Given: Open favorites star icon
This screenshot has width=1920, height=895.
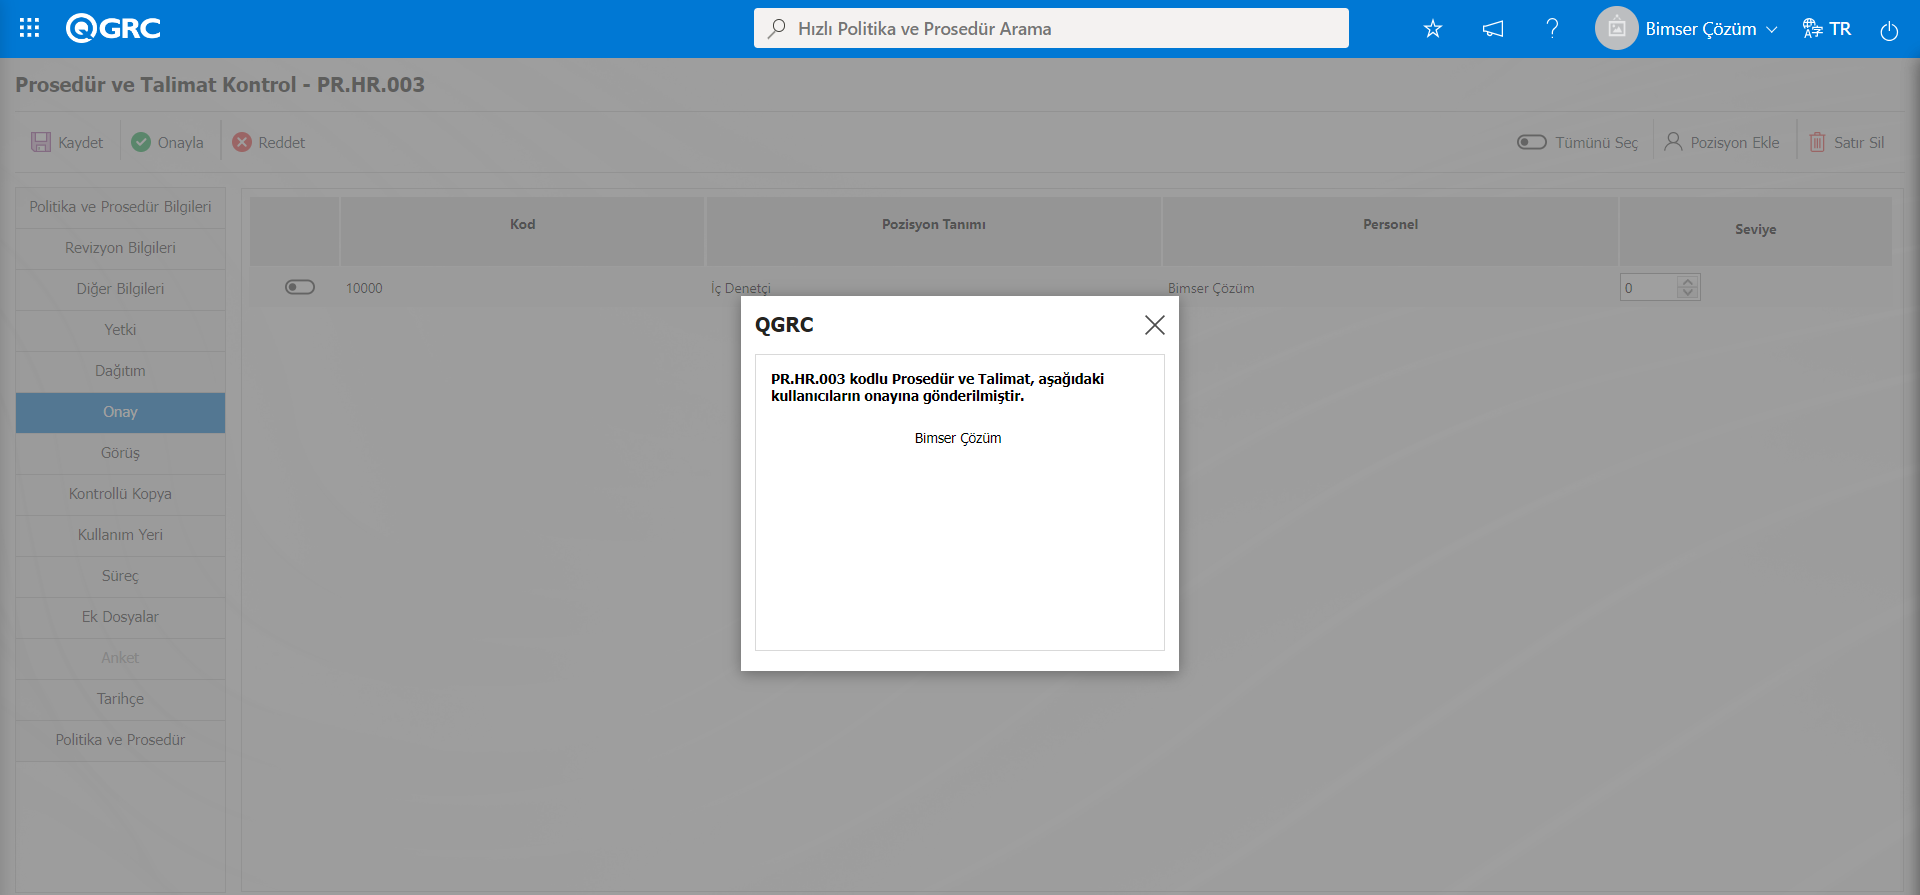Looking at the screenshot, I should click(1433, 29).
